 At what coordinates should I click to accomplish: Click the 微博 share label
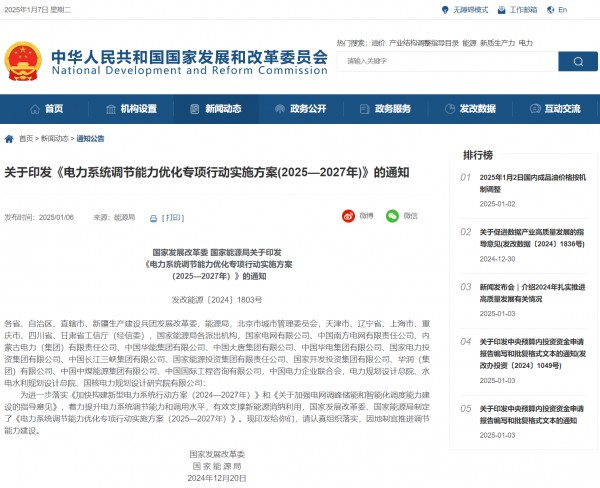[x=366, y=216]
